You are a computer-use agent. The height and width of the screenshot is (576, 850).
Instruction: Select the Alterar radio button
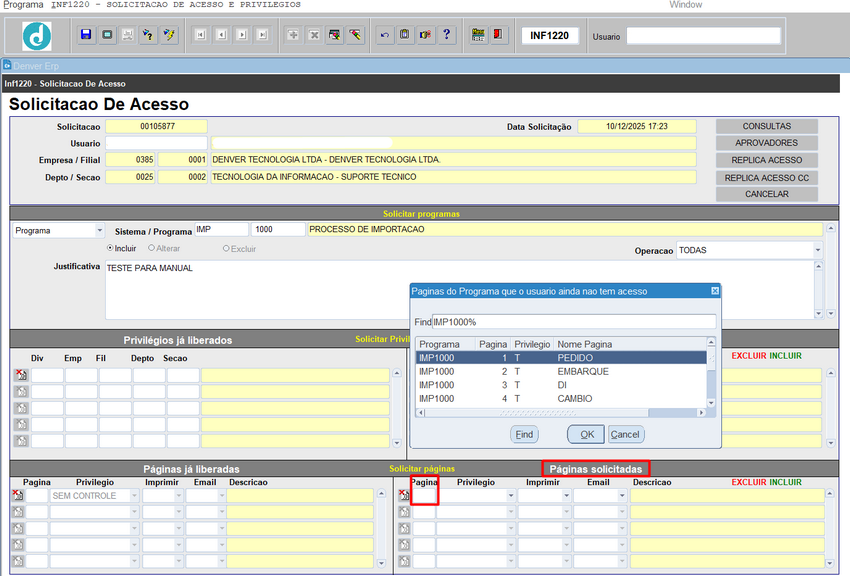tap(152, 248)
